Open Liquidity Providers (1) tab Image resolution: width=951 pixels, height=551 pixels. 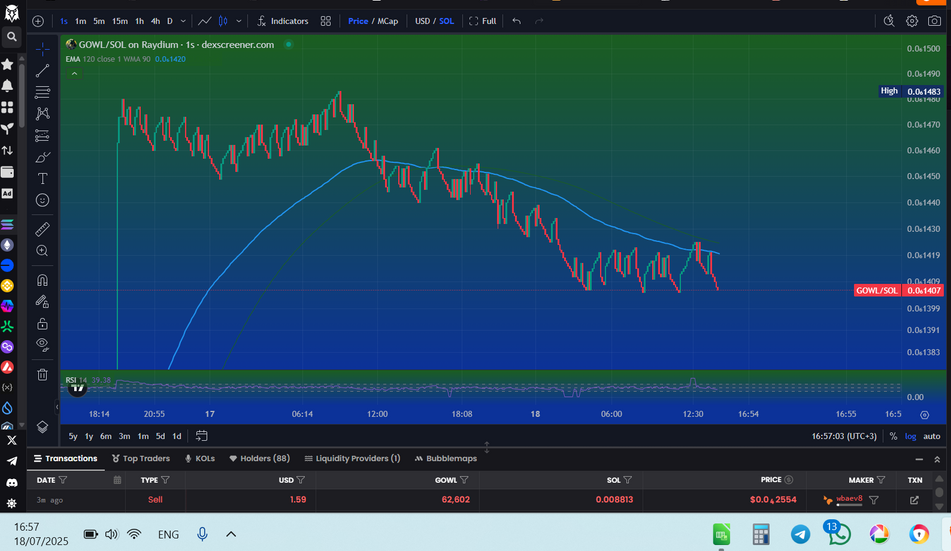coord(352,459)
